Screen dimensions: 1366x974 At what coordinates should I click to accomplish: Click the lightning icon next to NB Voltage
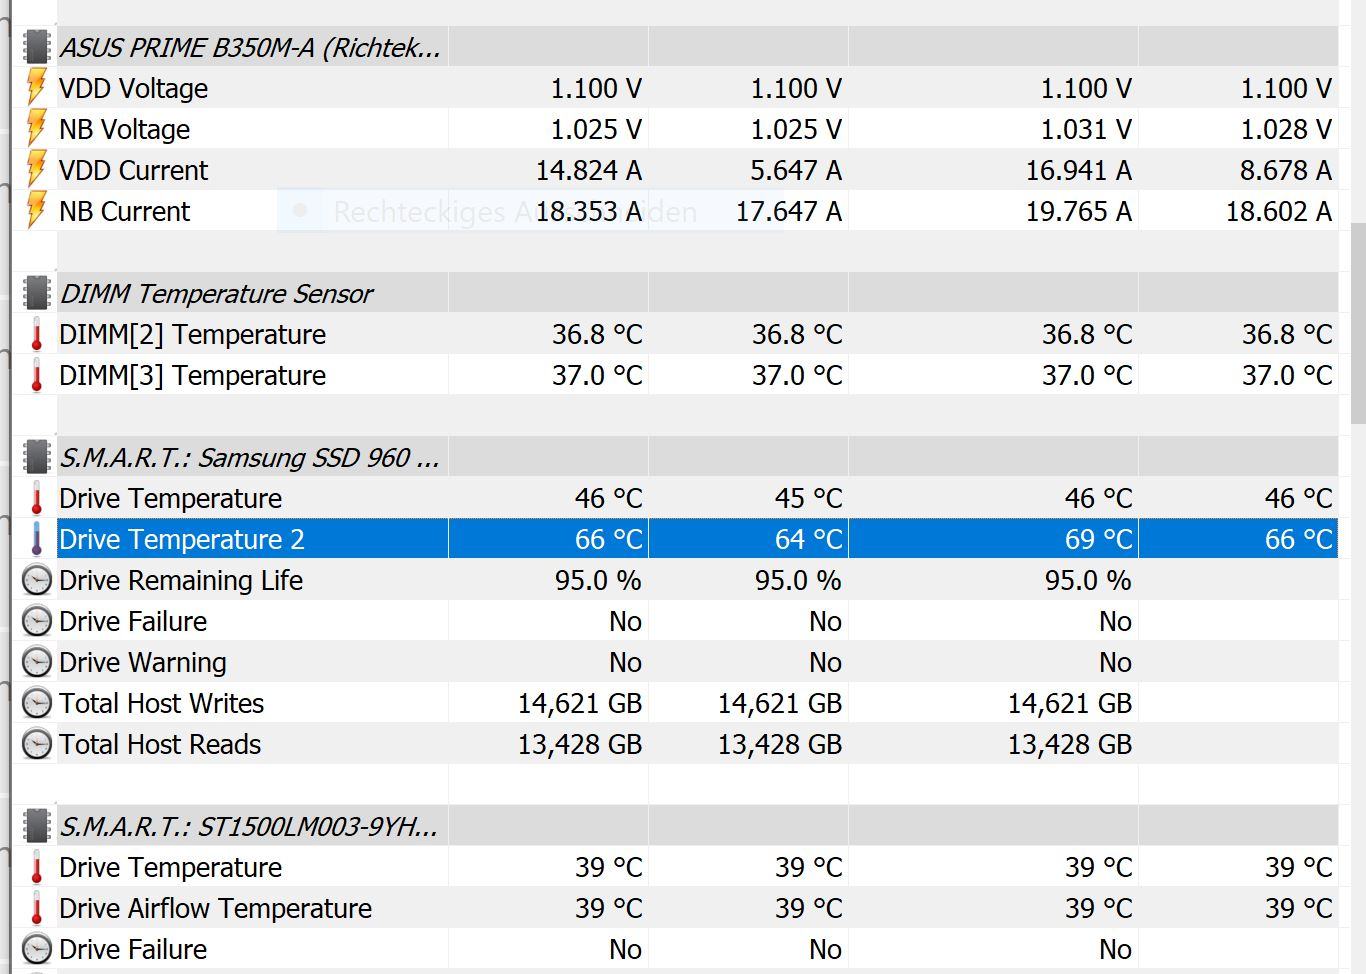36,129
